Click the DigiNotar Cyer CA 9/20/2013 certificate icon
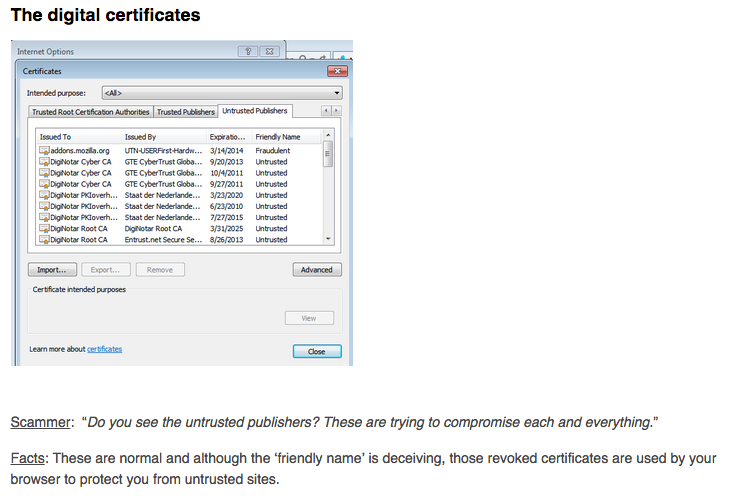This screenshot has width=729, height=500. click(x=43, y=162)
